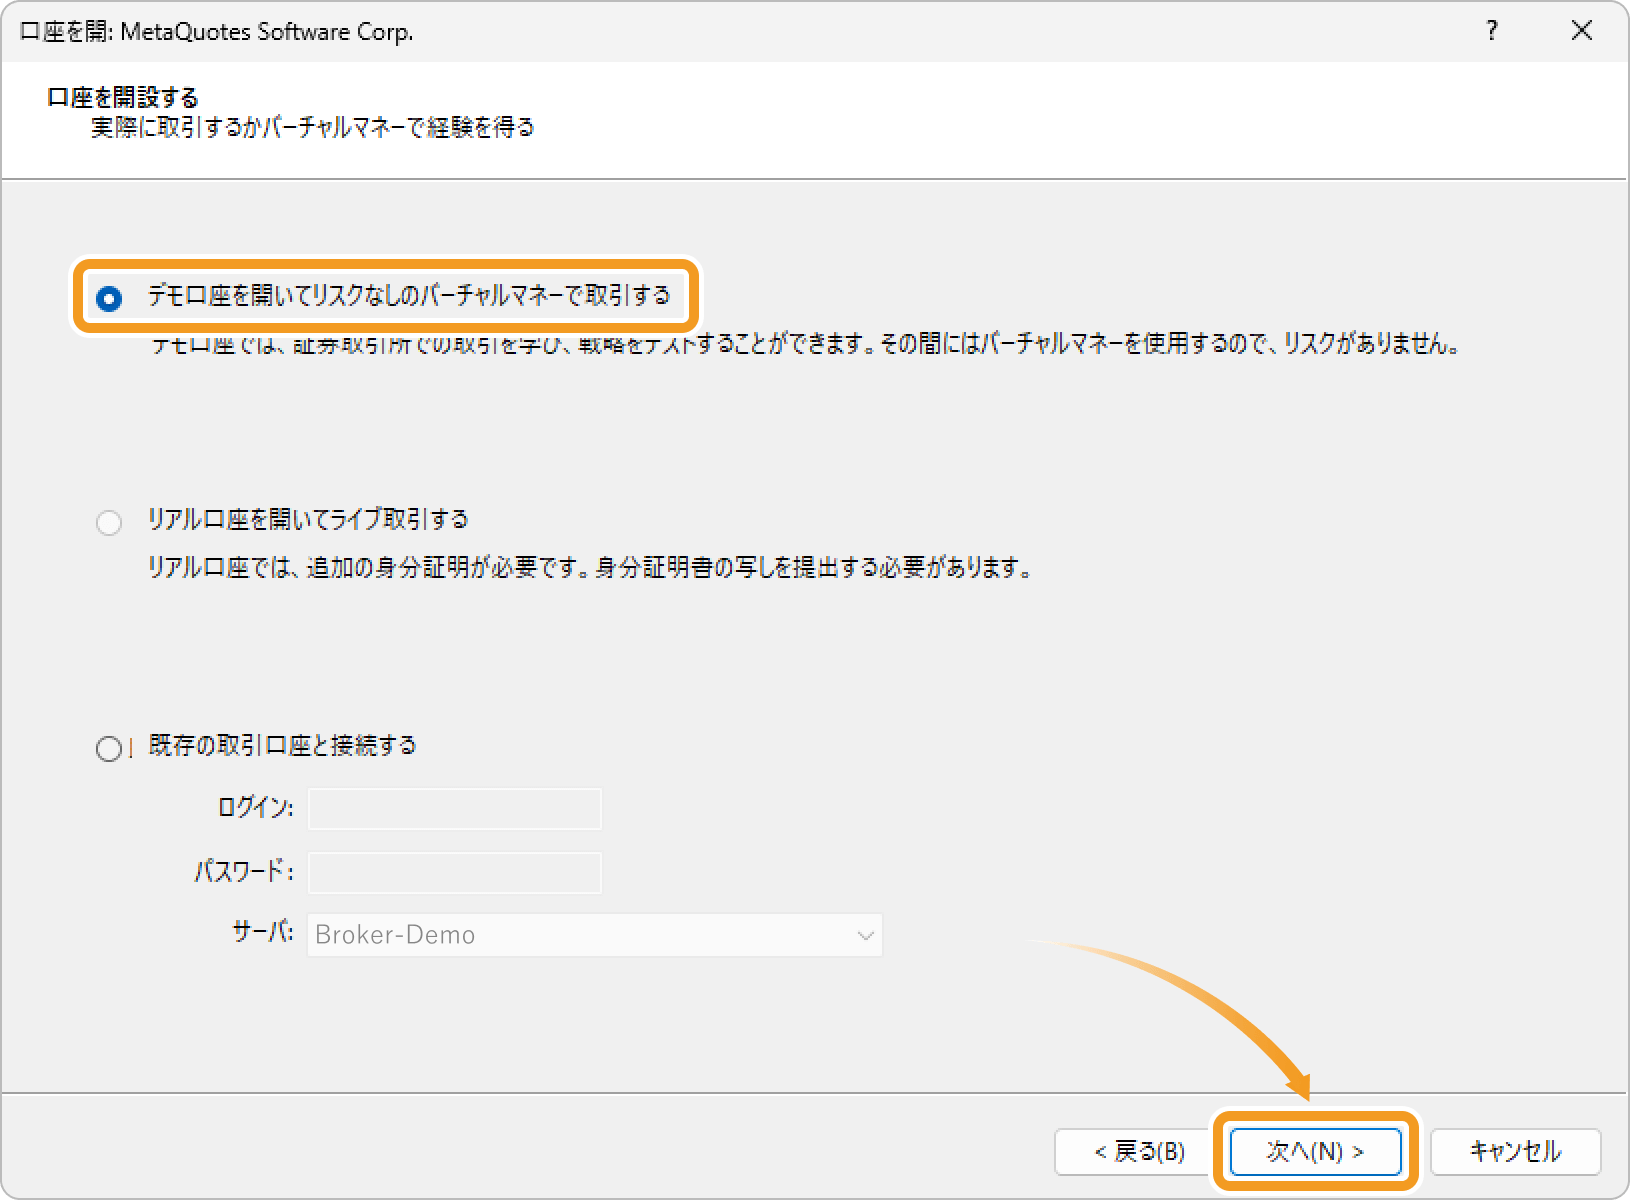Click the 口座を開設する header title
This screenshot has height=1200, width=1630.
pos(123,97)
